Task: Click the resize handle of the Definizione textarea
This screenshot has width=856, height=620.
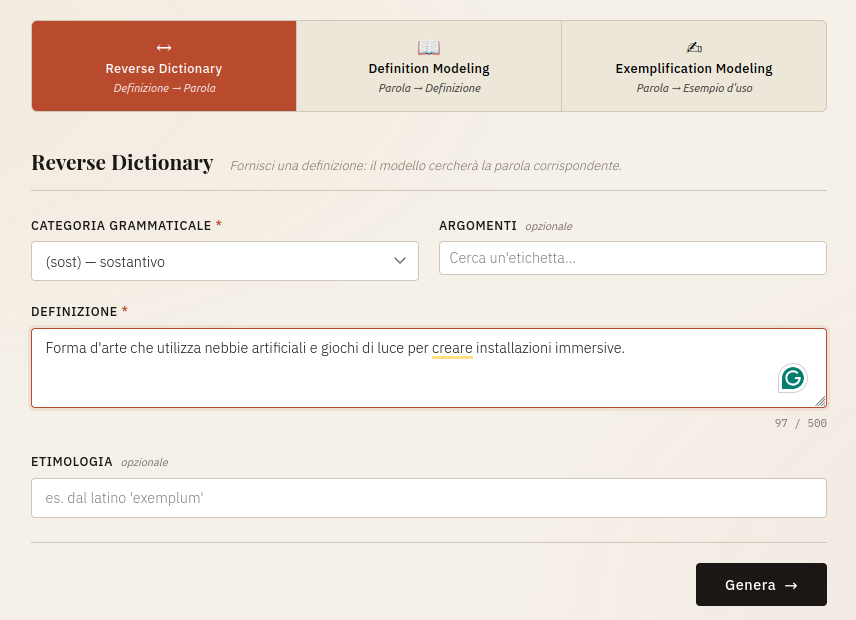Action: [820, 400]
